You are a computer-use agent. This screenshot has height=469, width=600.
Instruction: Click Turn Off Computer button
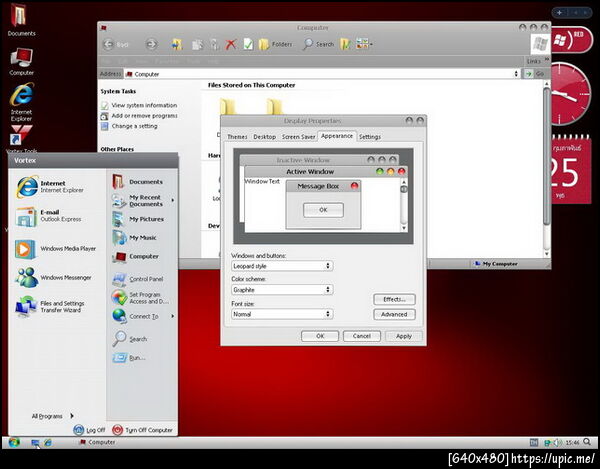tap(143, 430)
